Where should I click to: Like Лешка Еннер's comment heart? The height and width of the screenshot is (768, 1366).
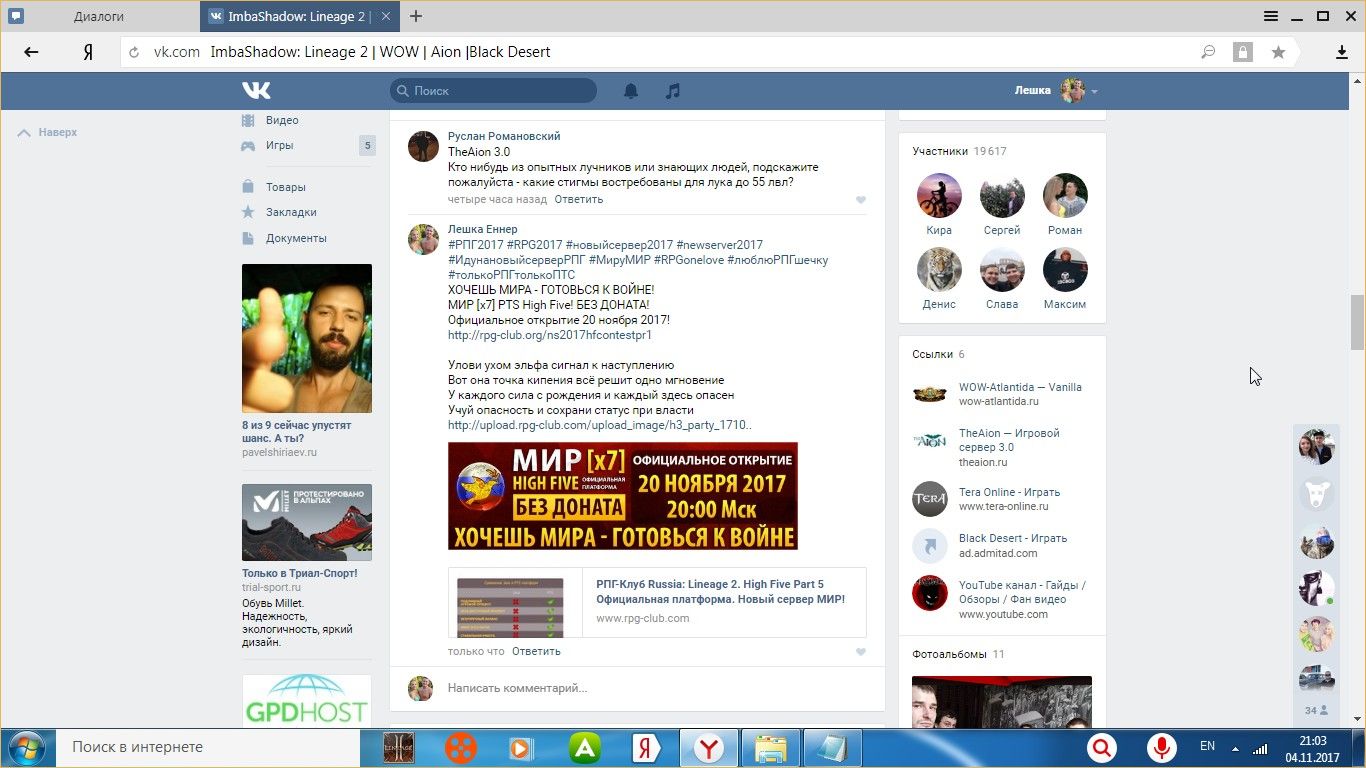click(860, 652)
